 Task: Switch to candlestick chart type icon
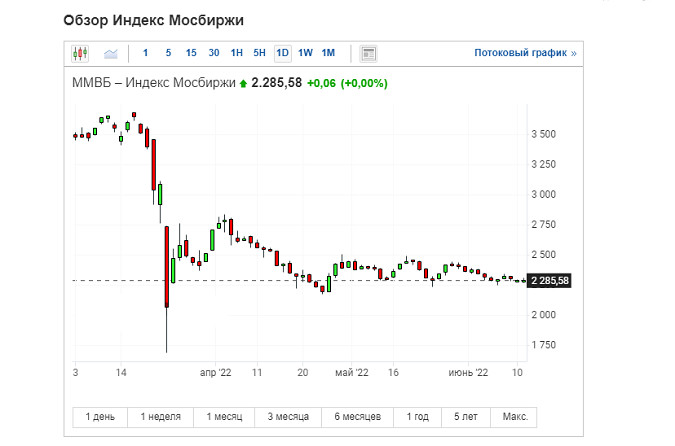(x=80, y=54)
